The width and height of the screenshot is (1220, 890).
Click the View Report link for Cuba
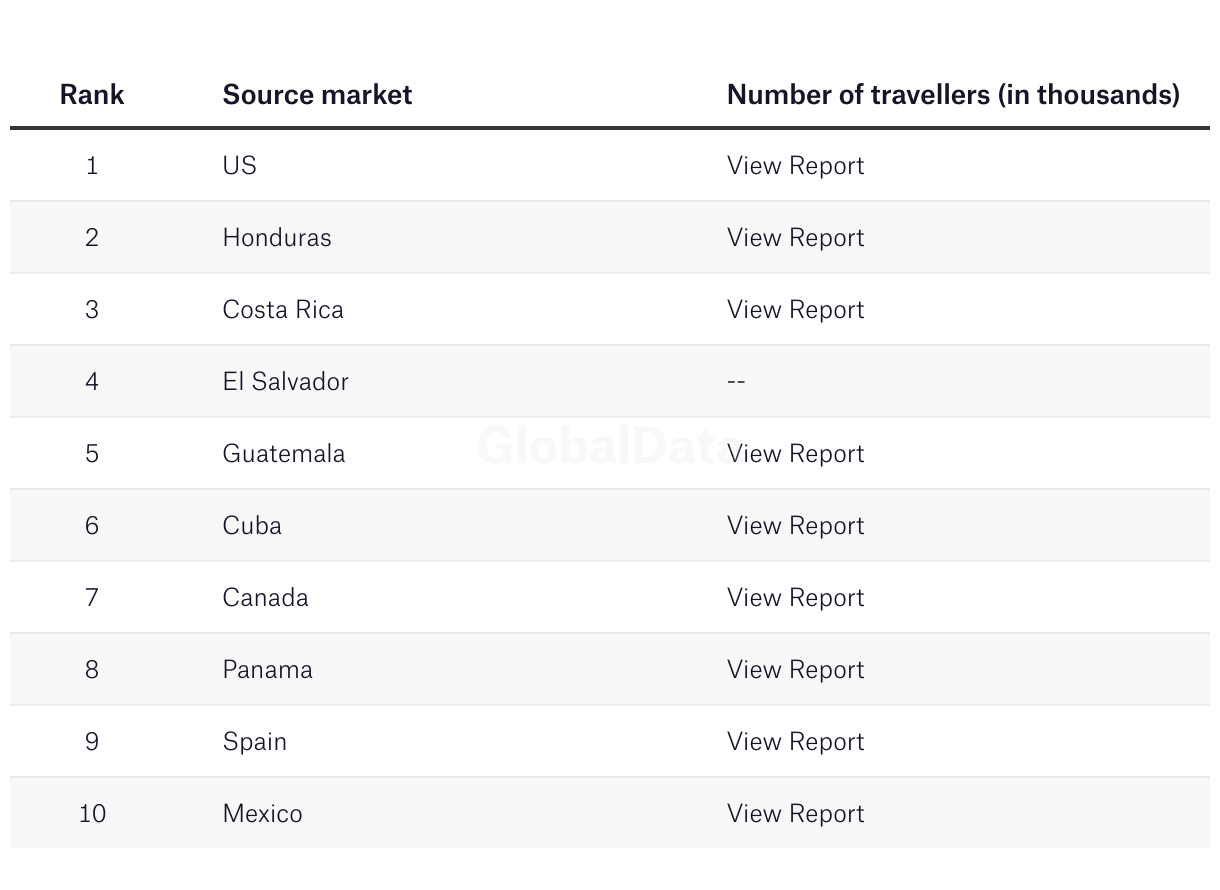(795, 525)
